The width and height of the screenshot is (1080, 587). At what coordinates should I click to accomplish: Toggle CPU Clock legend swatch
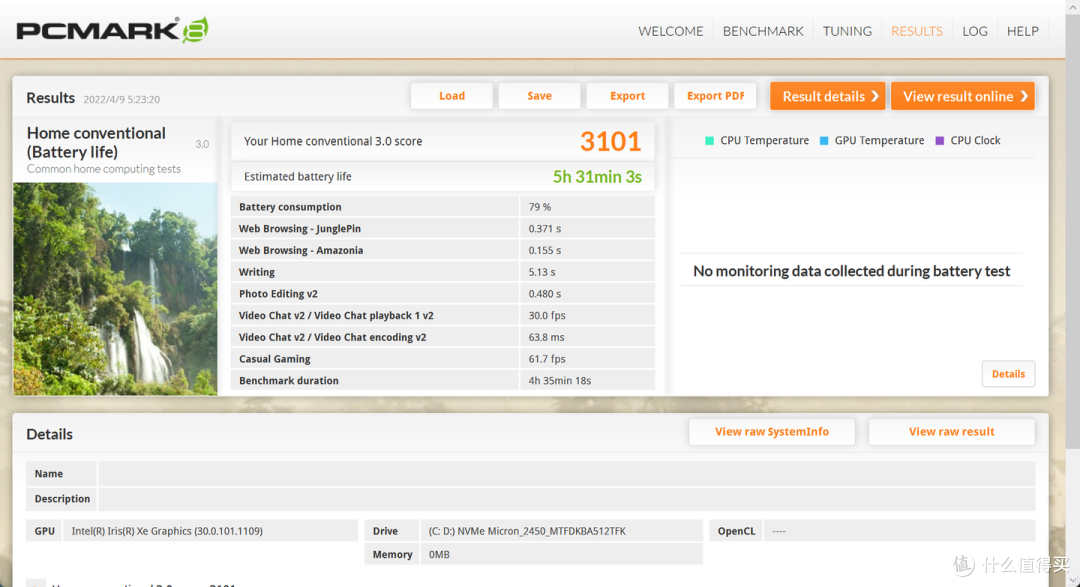tap(939, 141)
